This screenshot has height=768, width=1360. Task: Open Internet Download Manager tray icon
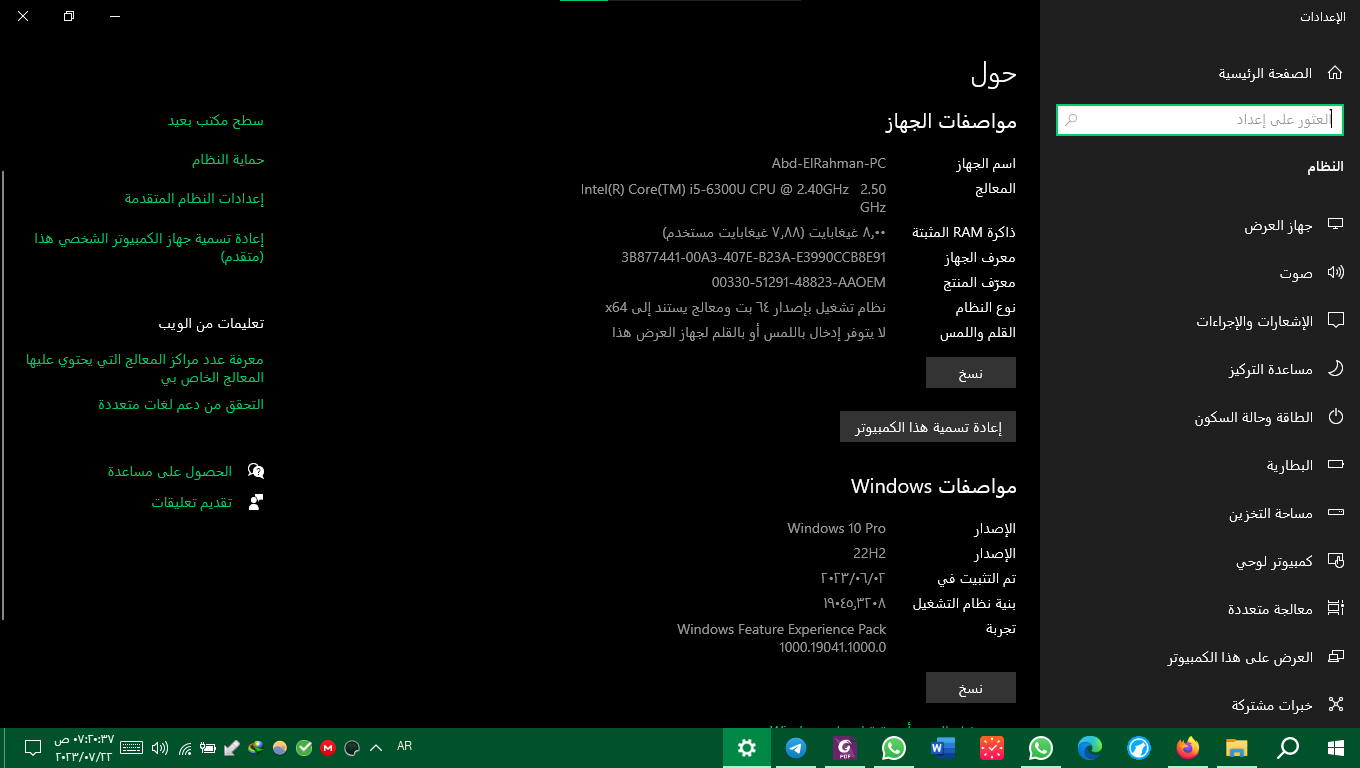pyautogui.click(x=256, y=747)
